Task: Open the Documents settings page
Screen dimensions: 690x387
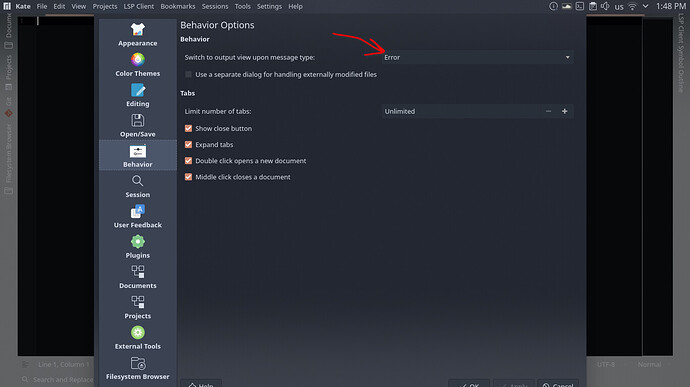Action: (x=138, y=278)
